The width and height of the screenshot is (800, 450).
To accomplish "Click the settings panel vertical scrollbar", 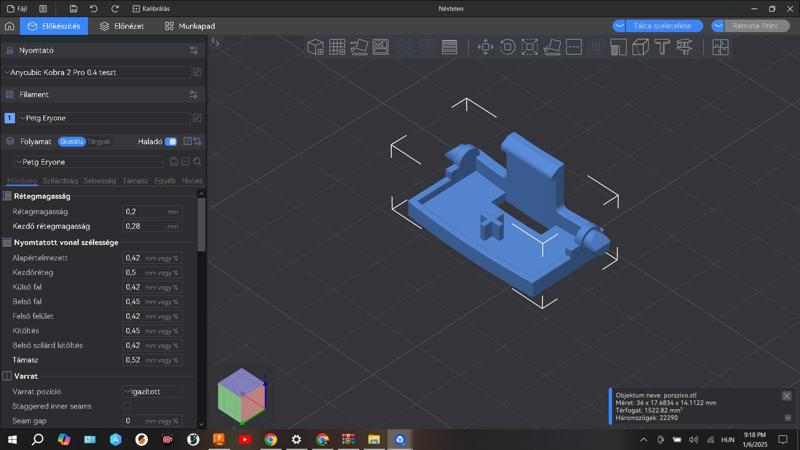I will tap(201, 224).
